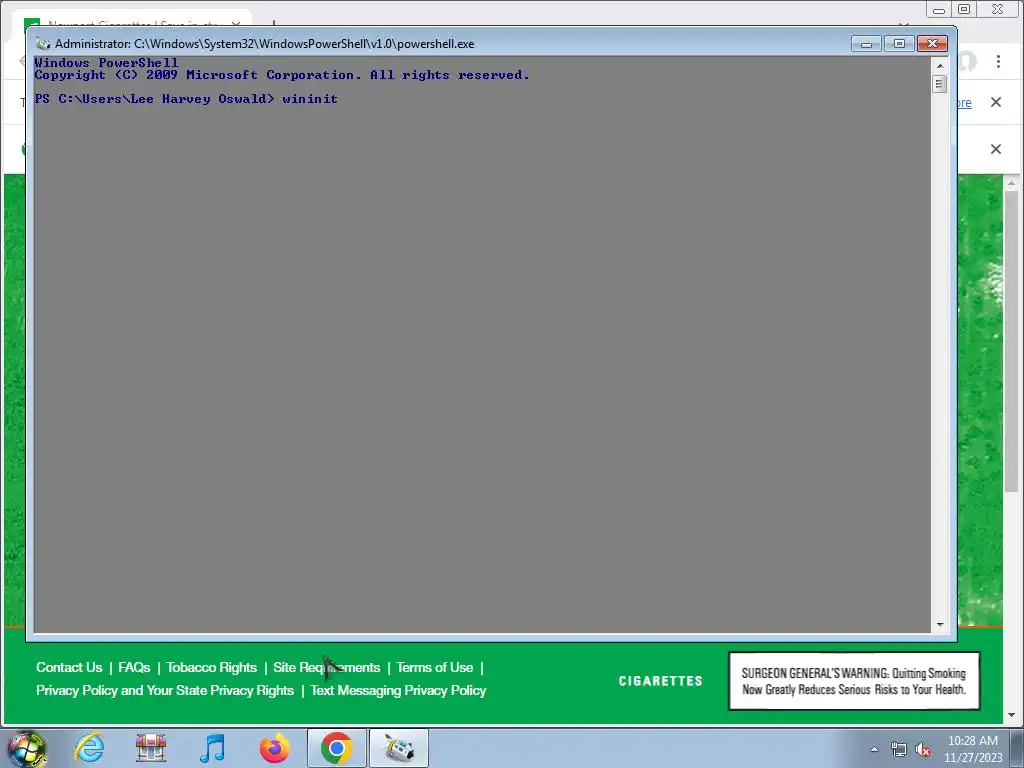Minimize the Chrome window
1024x768 pixels.
point(938,10)
